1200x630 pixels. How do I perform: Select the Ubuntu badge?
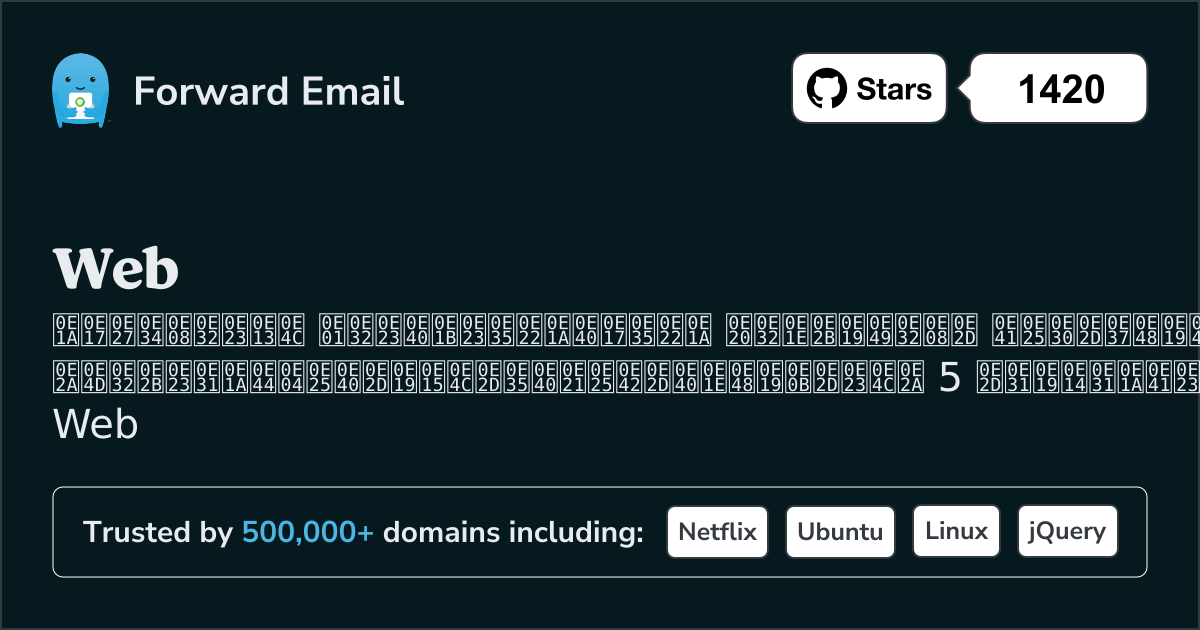840,531
